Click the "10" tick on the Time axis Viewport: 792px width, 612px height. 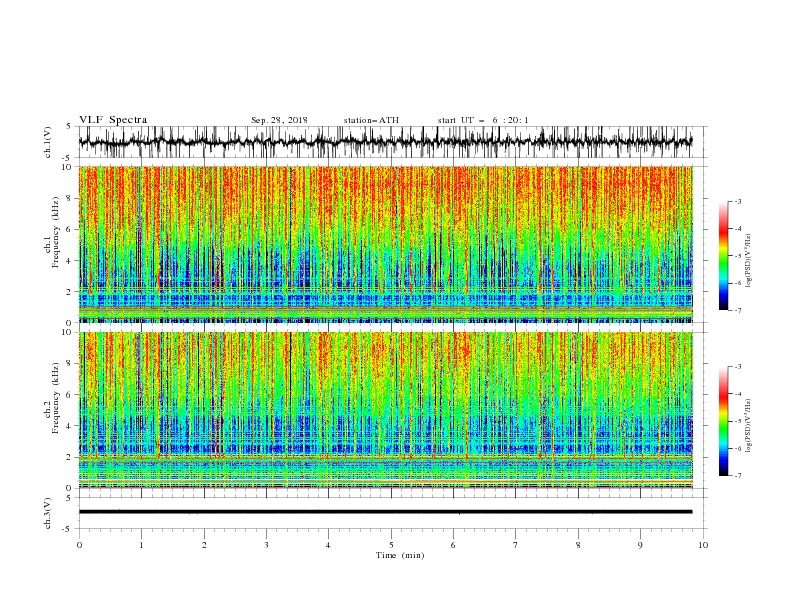(703, 545)
